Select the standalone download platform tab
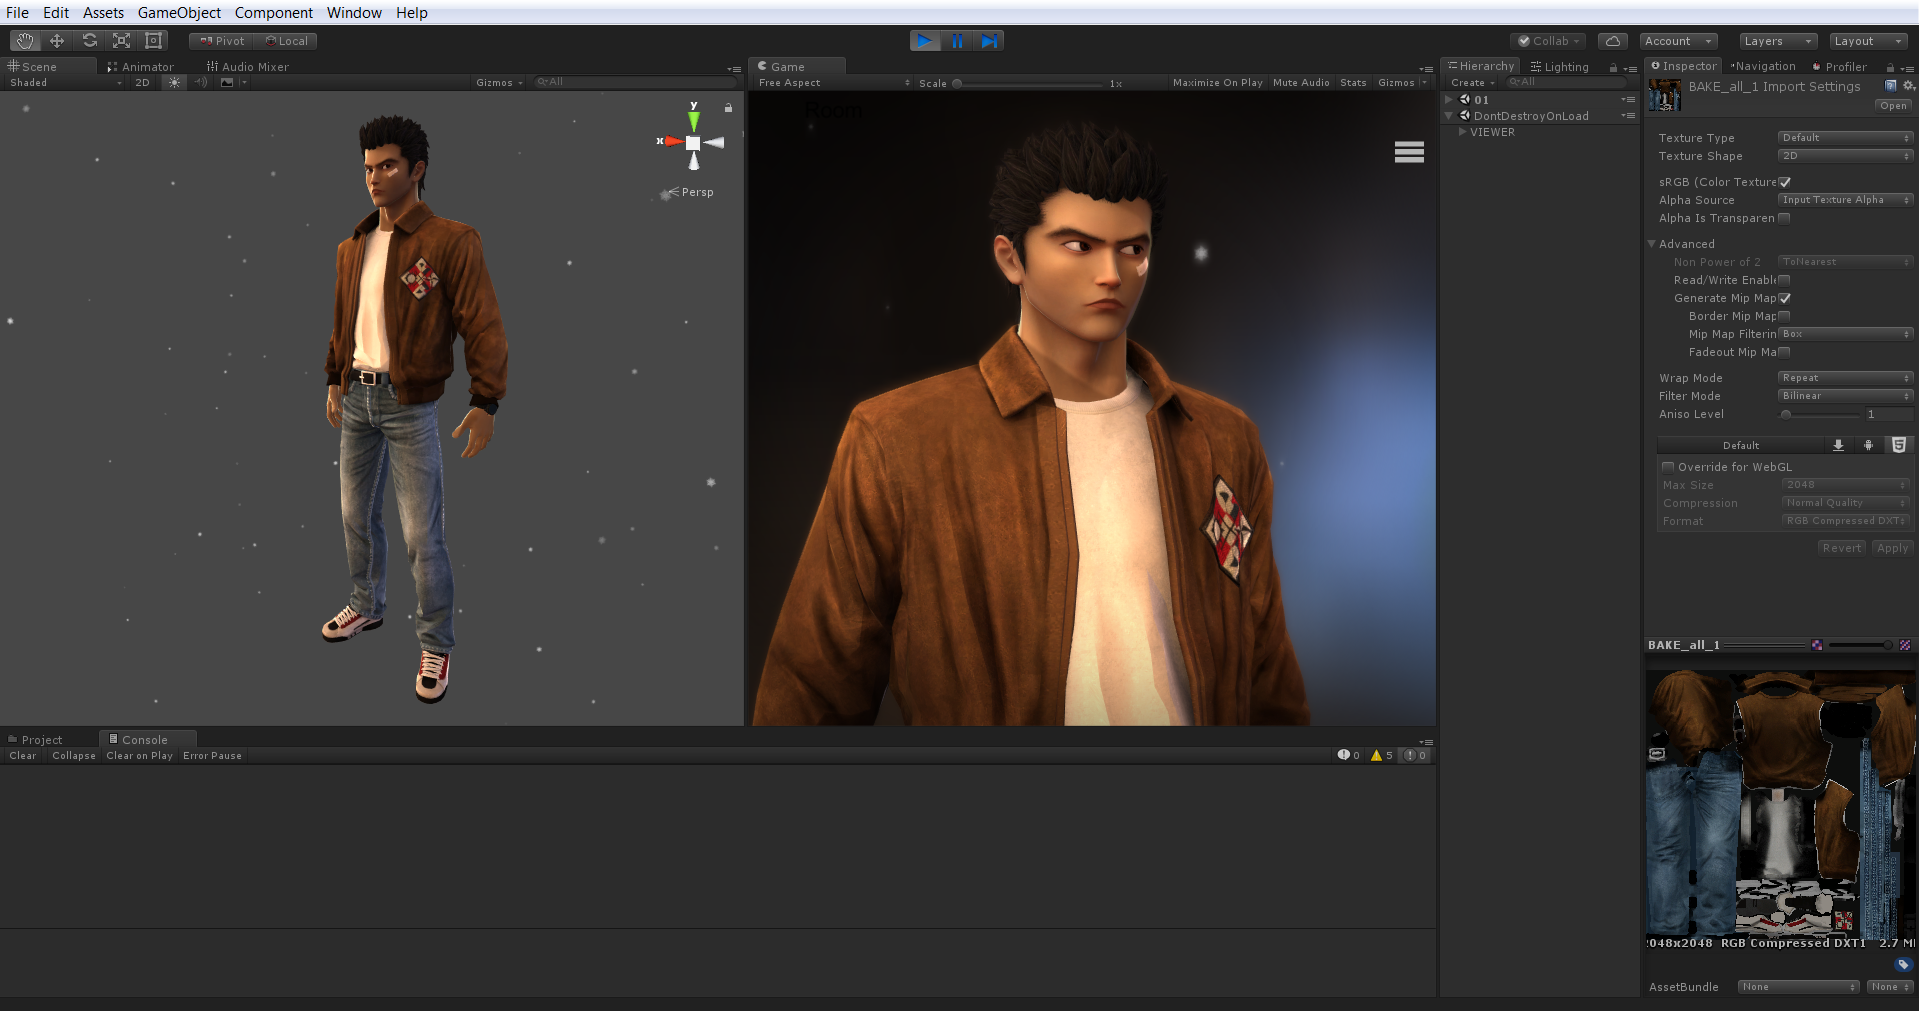This screenshot has width=1919, height=1011. pyautogui.click(x=1838, y=446)
